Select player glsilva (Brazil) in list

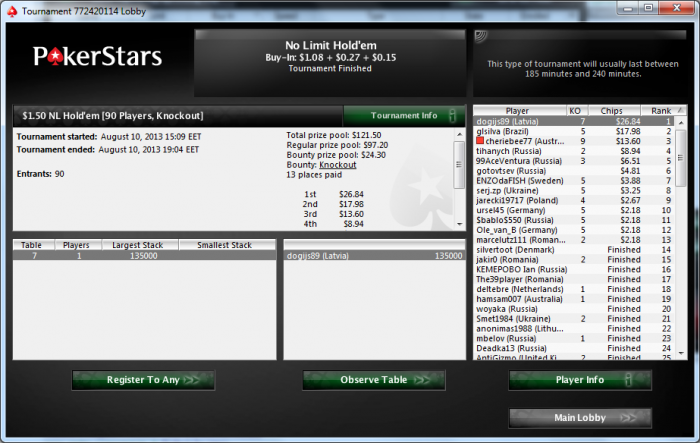pyautogui.click(x=574, y=131)
